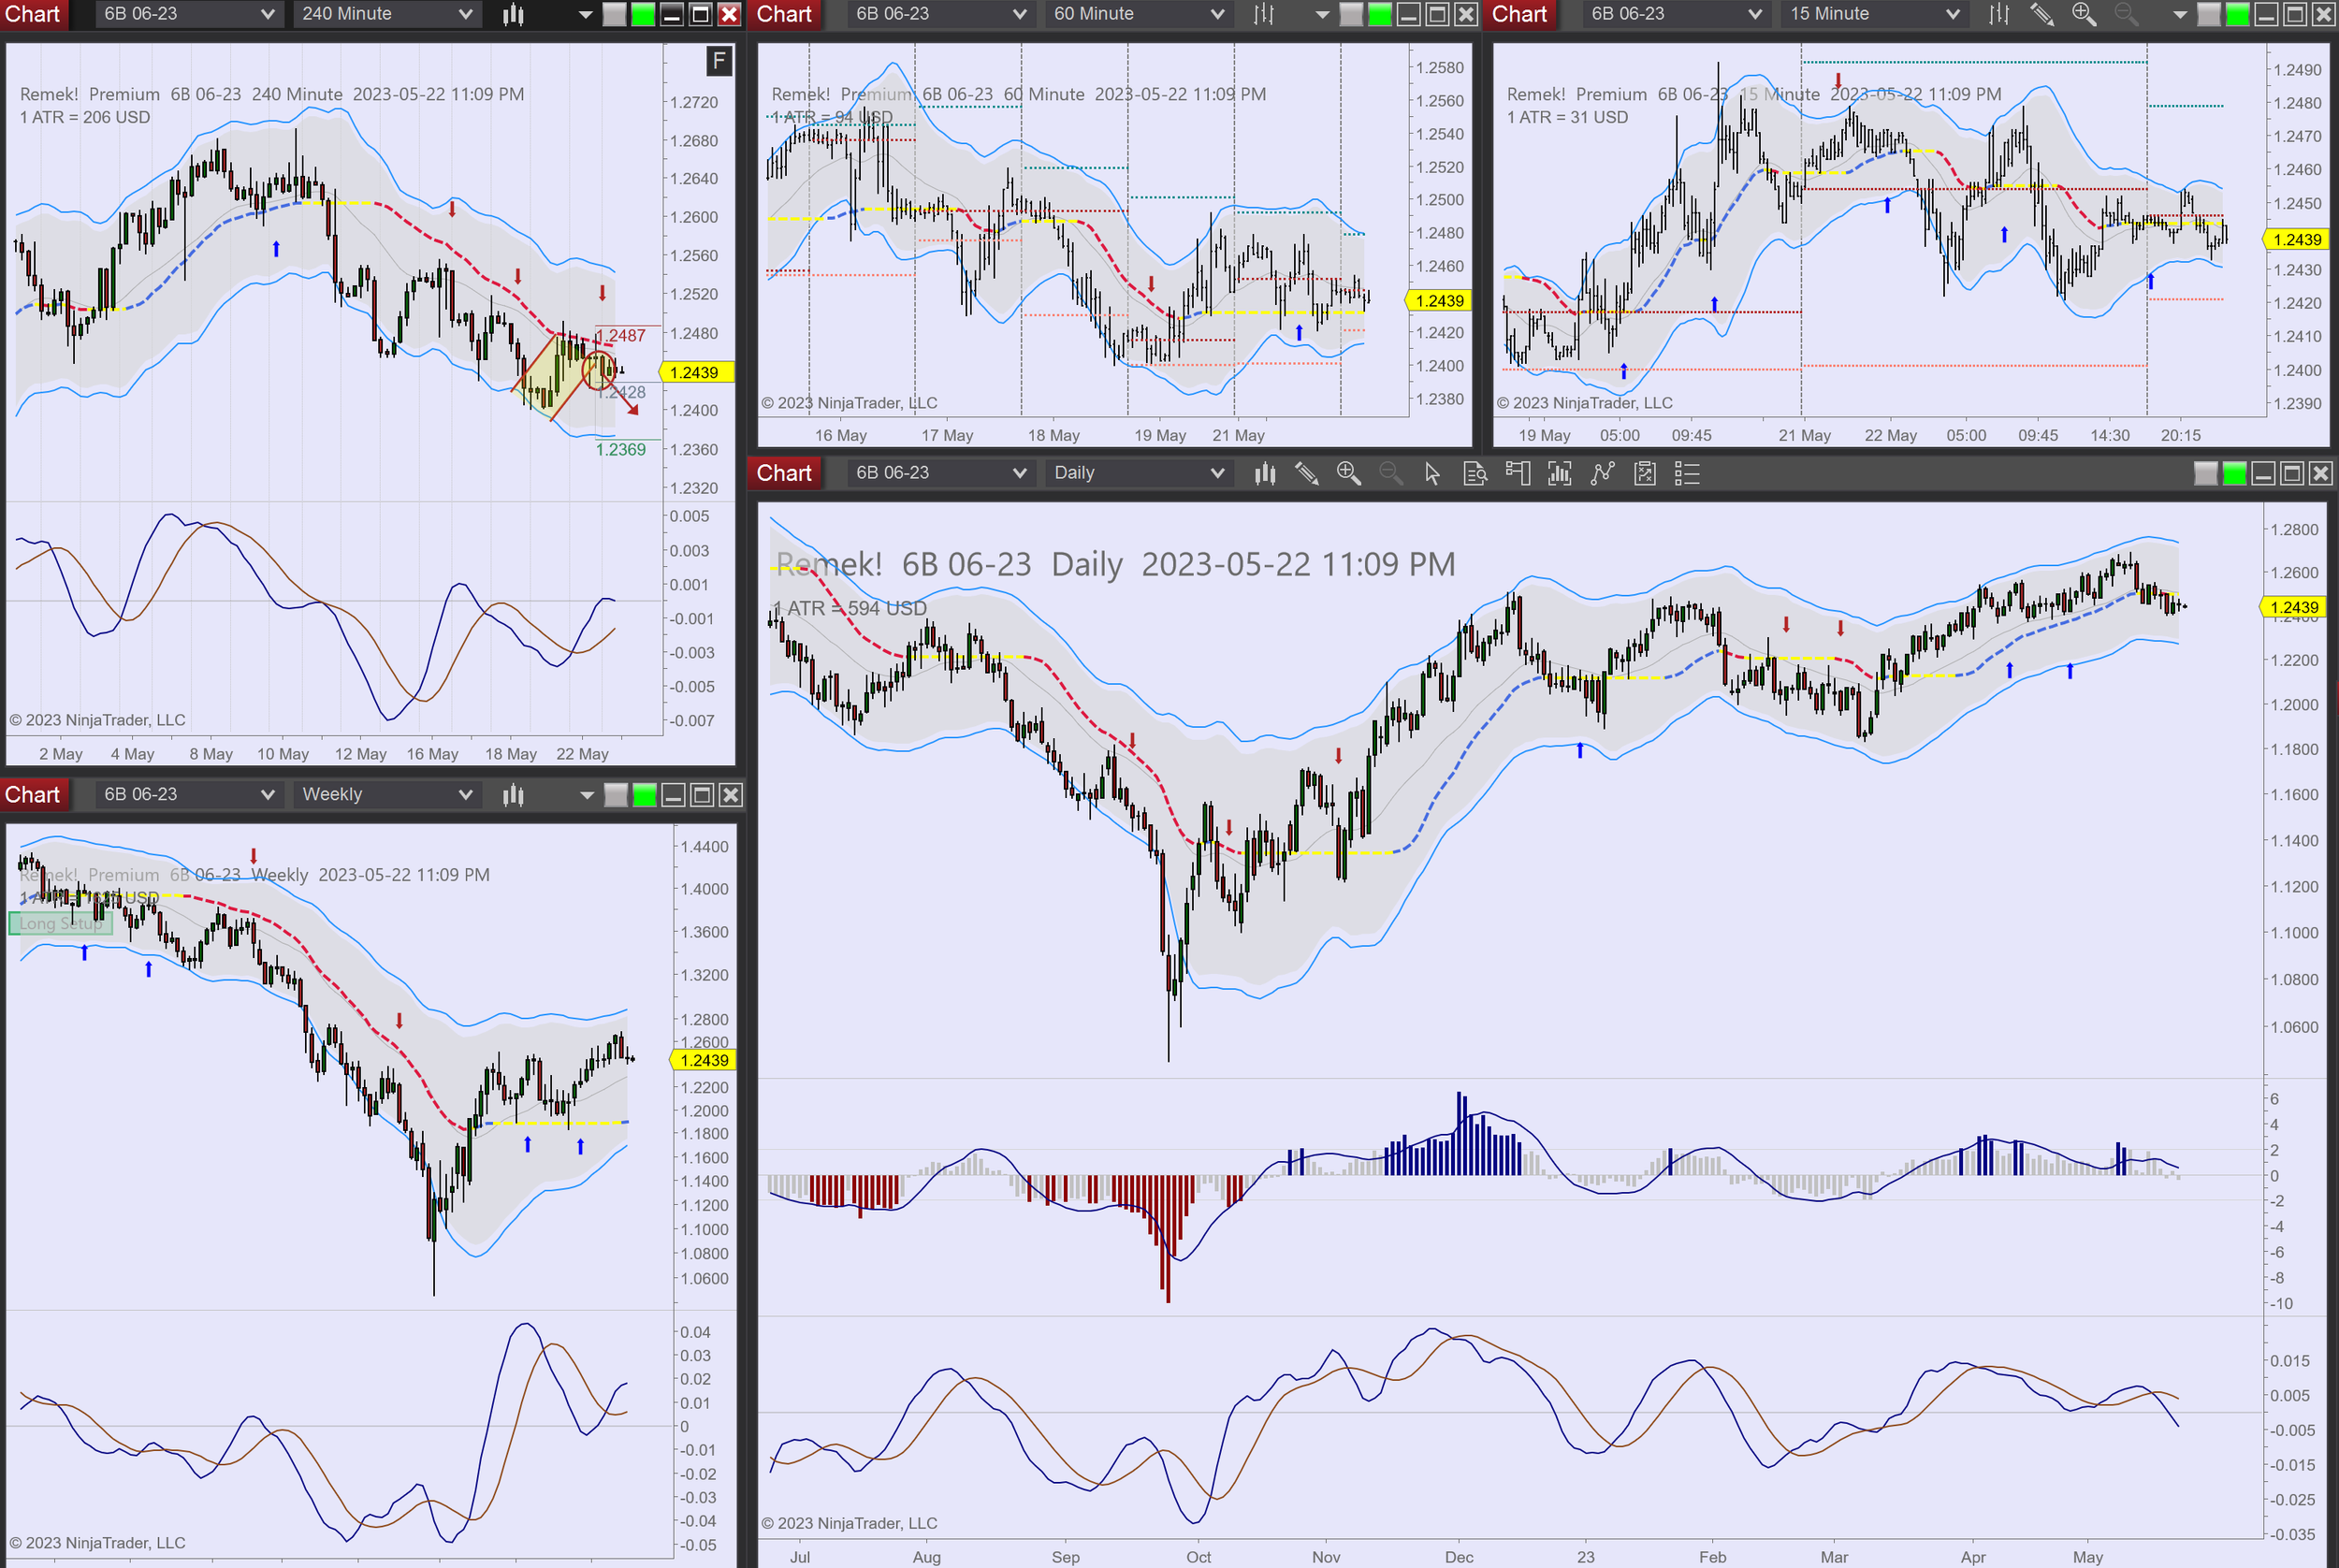Open Data Box icon in Daily chart

1475,473
